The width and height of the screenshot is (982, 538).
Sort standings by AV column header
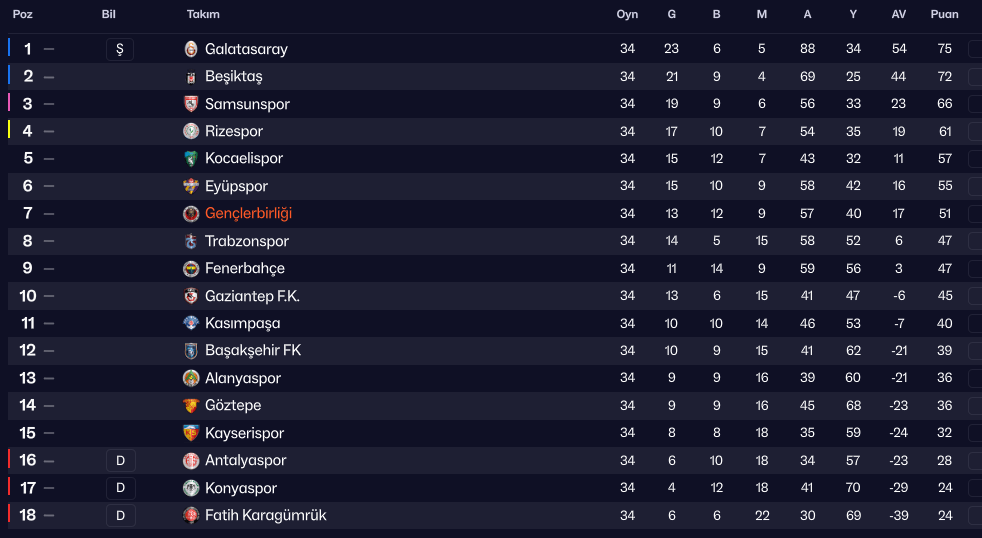coord(898,15)
